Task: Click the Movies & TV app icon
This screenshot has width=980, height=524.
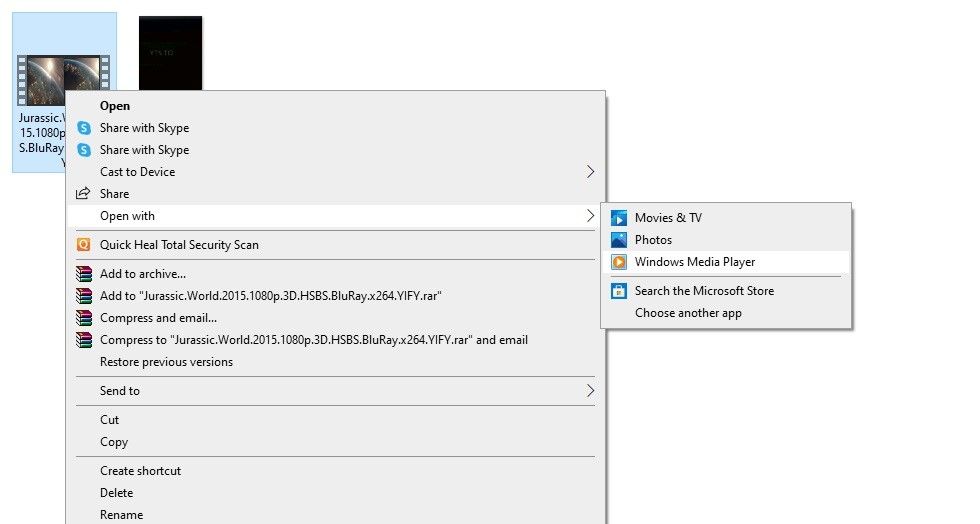Action: [x=619, y=218]
